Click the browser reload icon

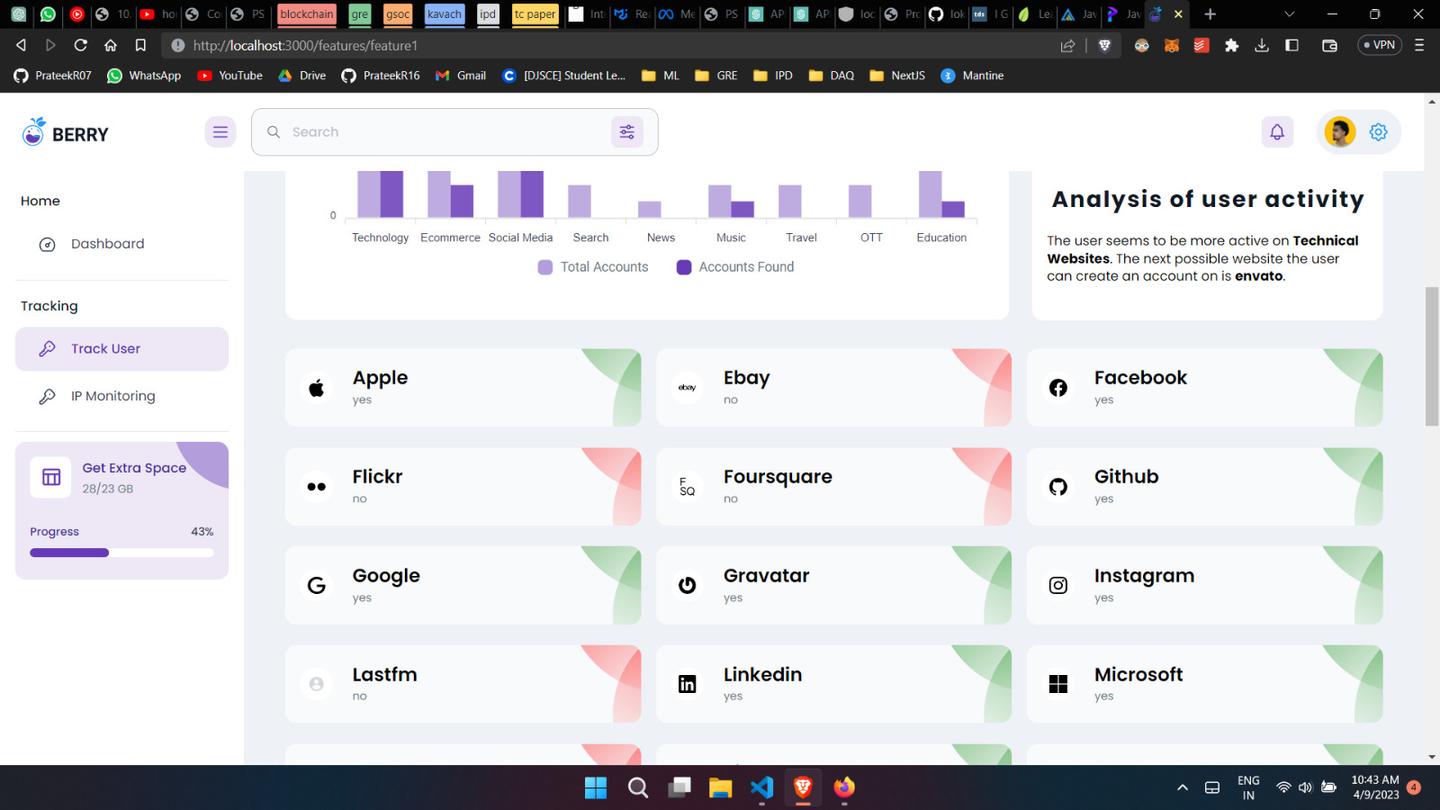(x=80, y=45)
